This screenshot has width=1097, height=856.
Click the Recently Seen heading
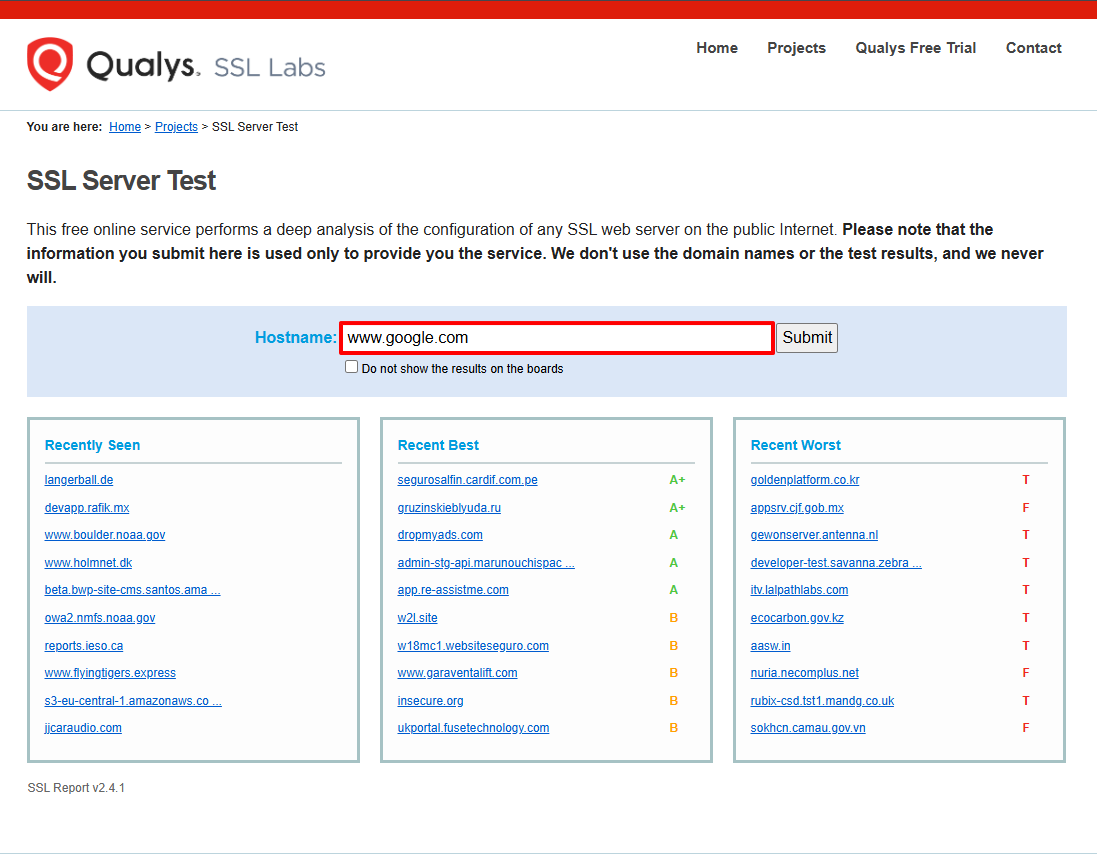92,445
